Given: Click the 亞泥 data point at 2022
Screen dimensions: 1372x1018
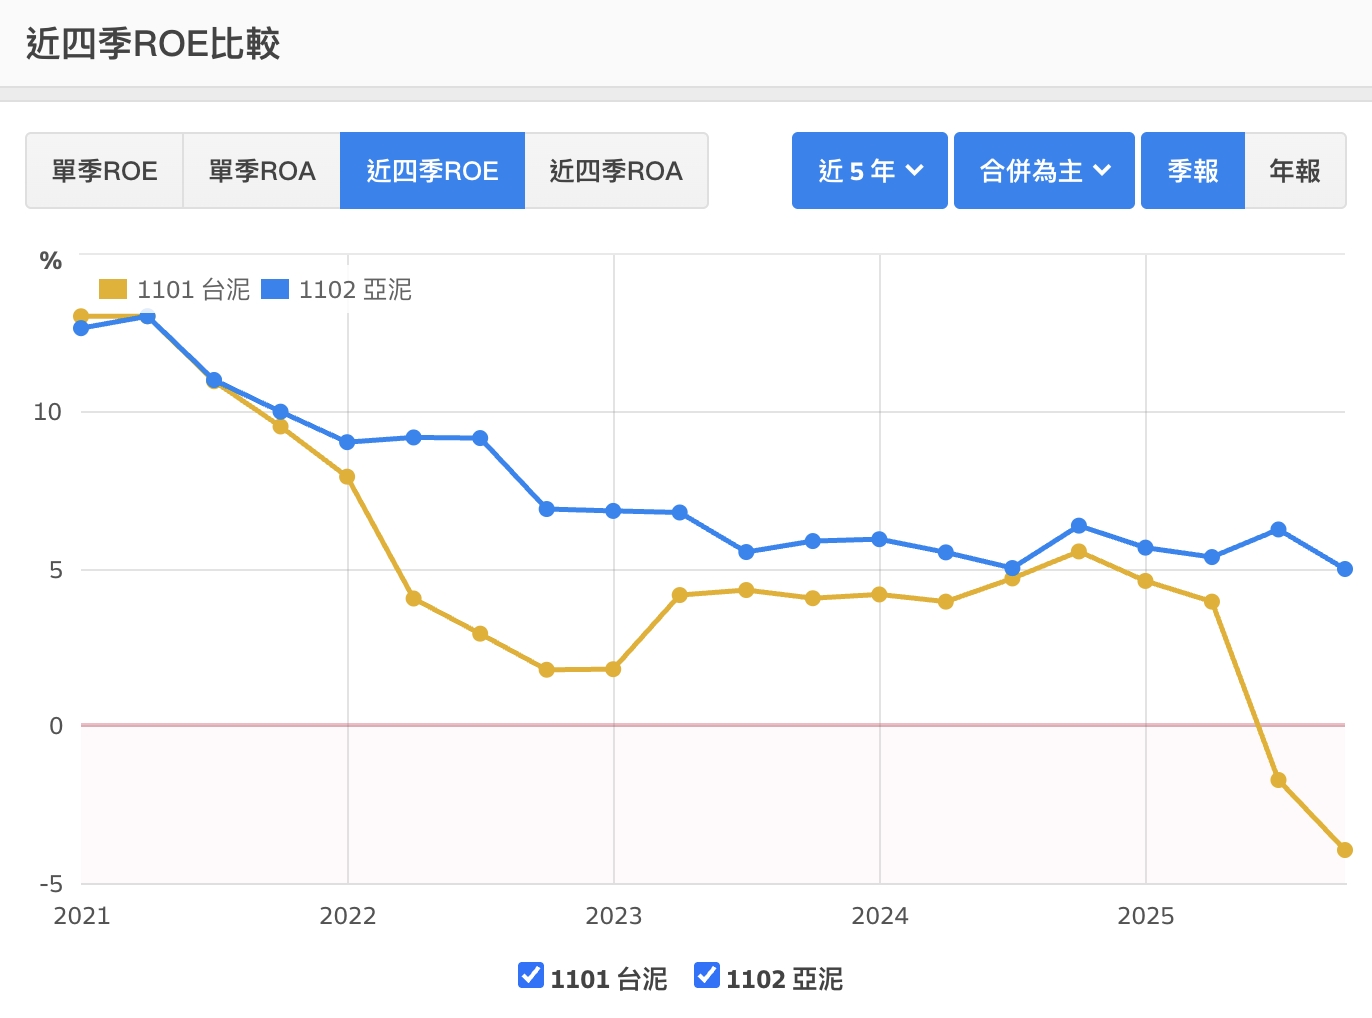Looking at the screenshot, I should point(347,442).
